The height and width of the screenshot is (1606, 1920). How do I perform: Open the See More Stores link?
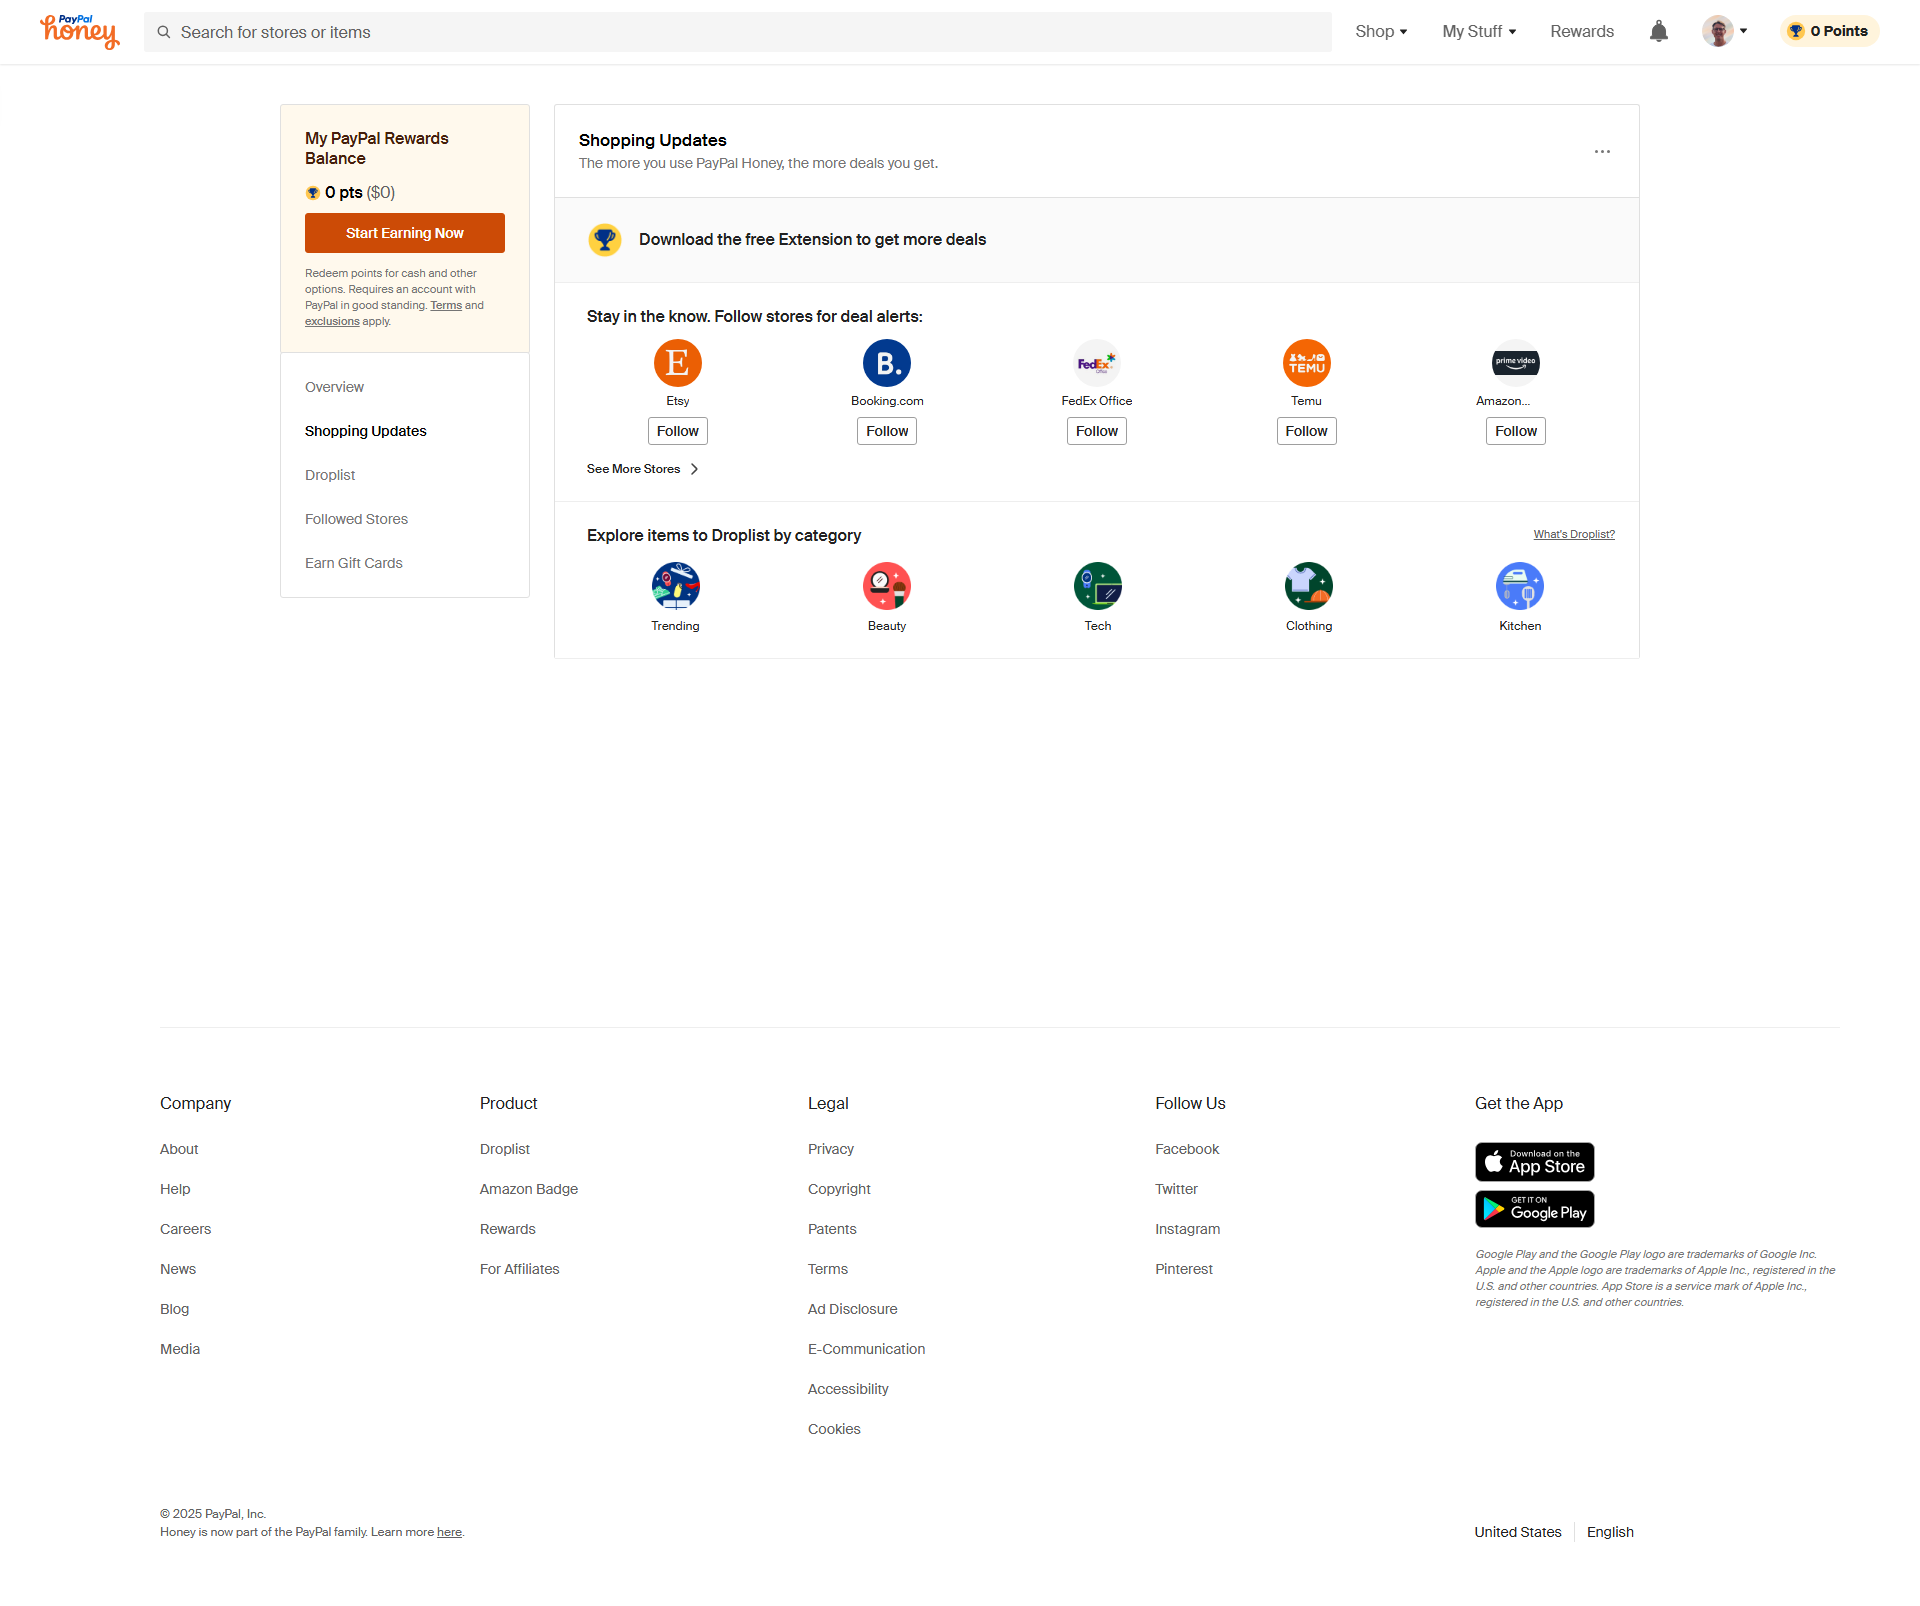click(x=642, y=469)
